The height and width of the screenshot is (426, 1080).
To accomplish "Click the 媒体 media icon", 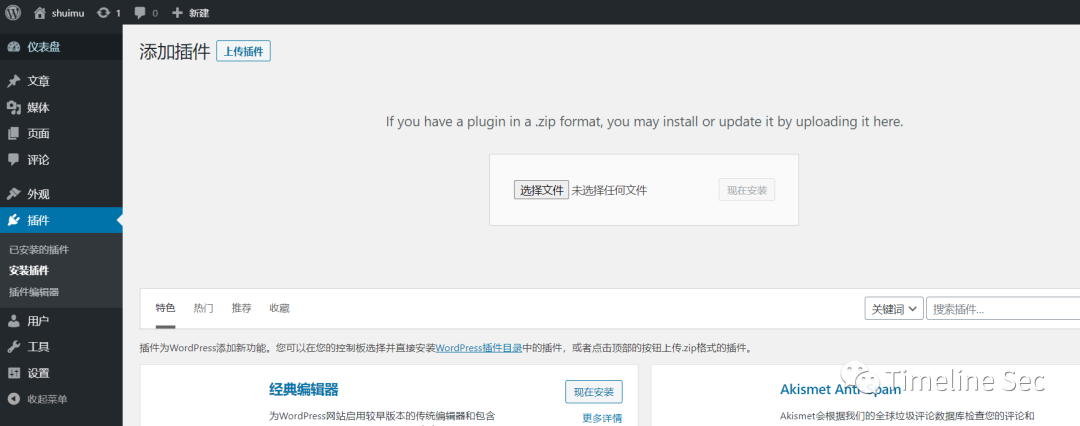I will pyautogui.click(x=13, y=108).
